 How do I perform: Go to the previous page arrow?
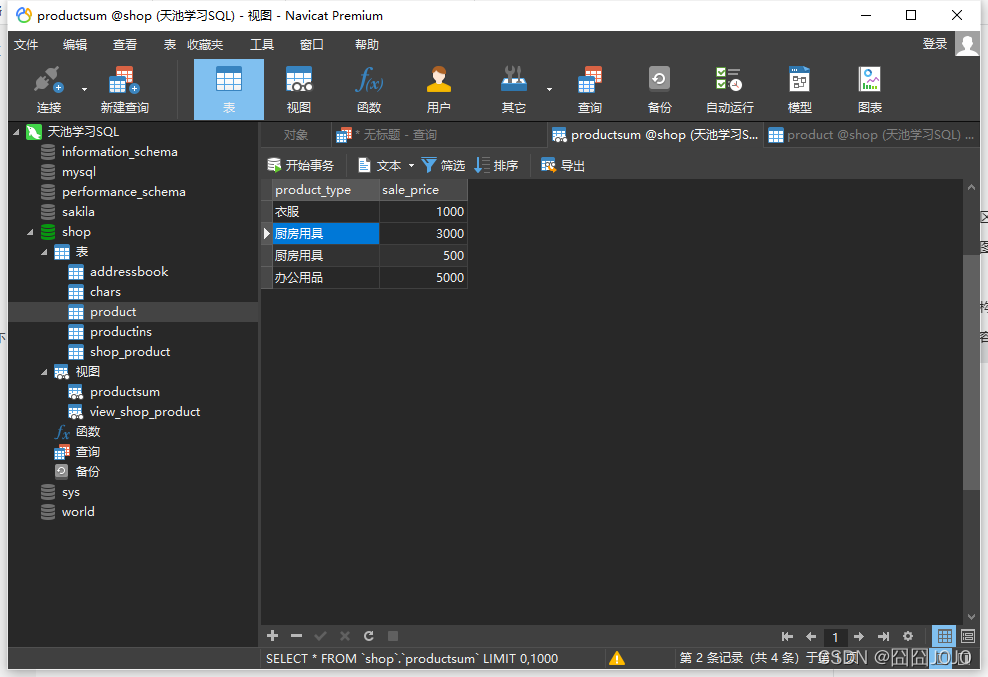click(811, 637)
